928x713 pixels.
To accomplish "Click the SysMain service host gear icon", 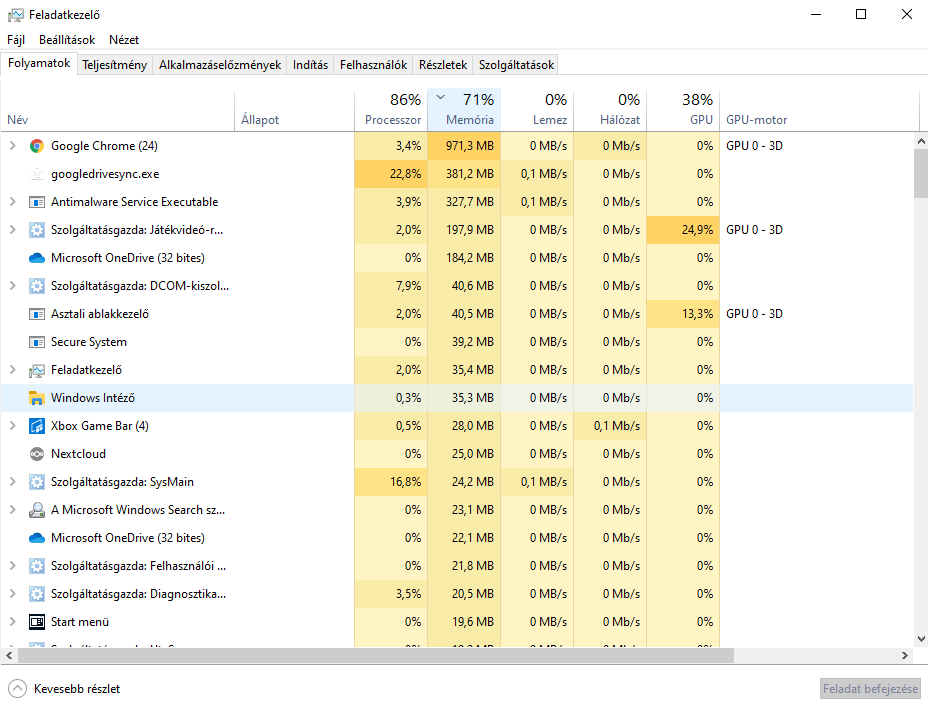I will 37,482.
